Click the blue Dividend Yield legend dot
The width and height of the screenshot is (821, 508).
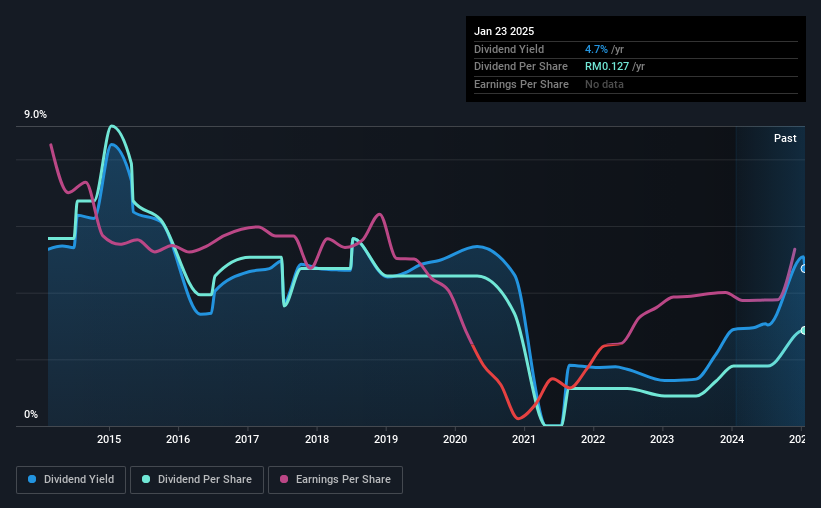pos(32,479)
